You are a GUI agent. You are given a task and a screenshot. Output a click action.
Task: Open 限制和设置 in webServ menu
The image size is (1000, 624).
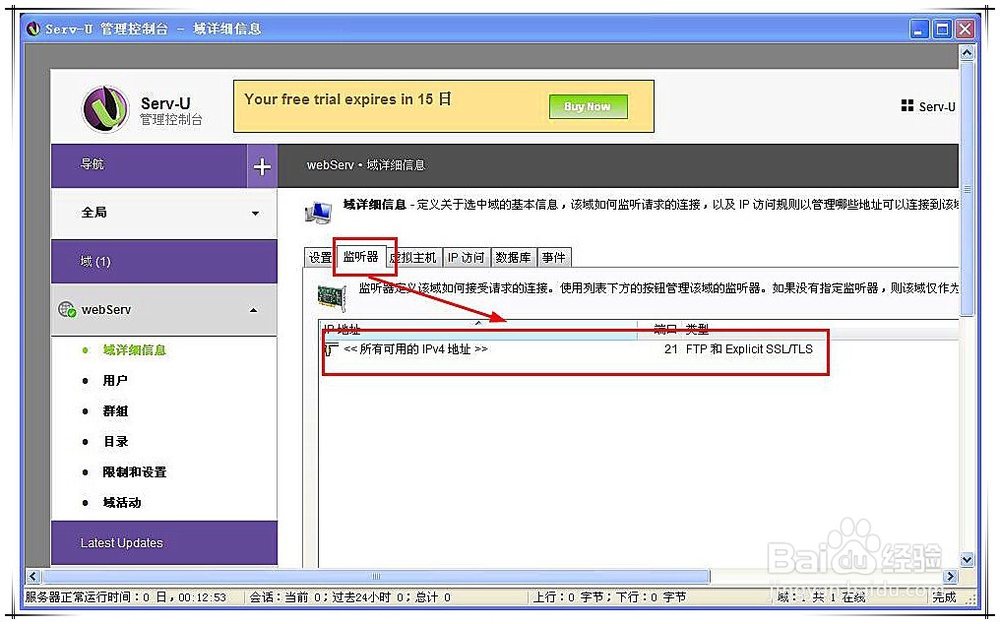(135, 473)
